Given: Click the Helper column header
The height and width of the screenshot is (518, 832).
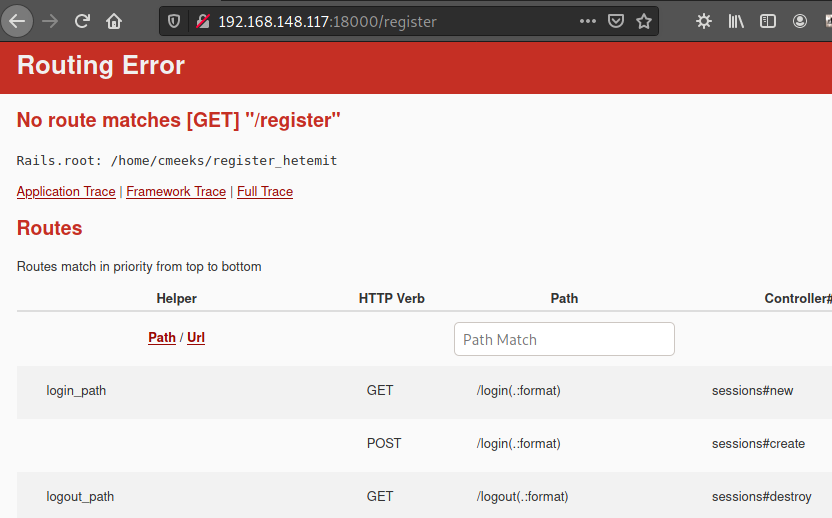Looking at the screenshot, I should (176, 298).
